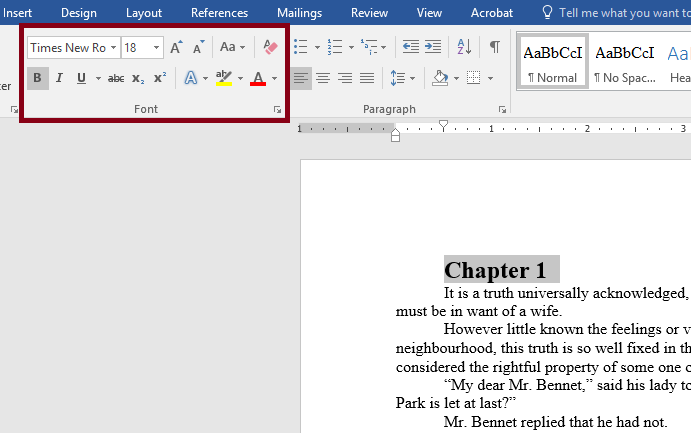Toggle underline formatting
Viewport: 691px width, 433px height.
pos(81,78)
